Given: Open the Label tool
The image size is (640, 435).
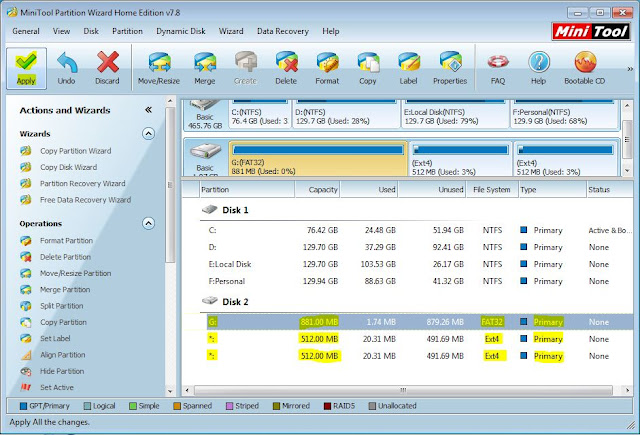Looking at the screenshot, I should pos(409,69).
